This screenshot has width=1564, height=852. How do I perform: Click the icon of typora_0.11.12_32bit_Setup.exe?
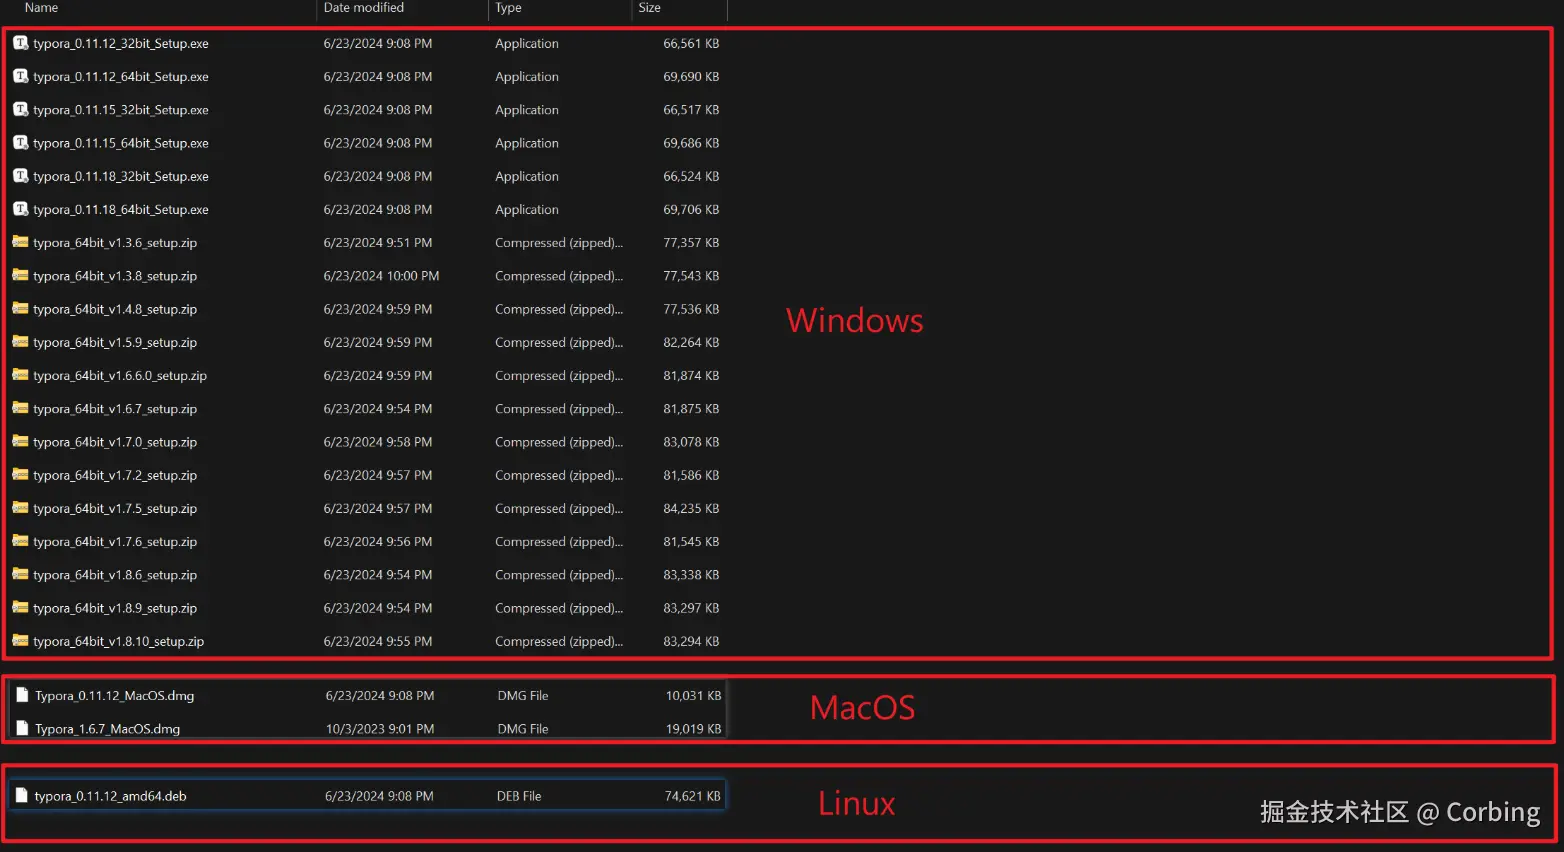pos(20,43)
